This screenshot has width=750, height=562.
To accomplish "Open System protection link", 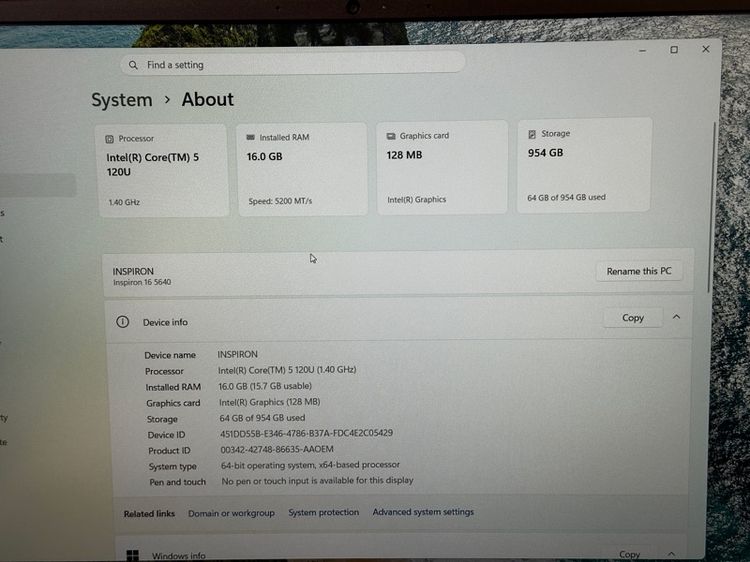I will pos(323,512).
